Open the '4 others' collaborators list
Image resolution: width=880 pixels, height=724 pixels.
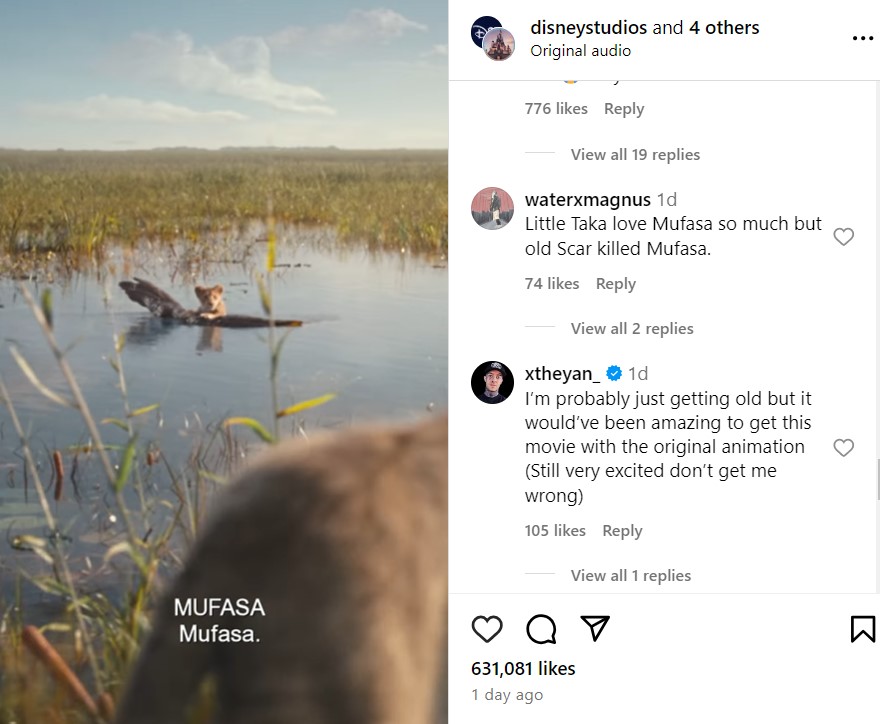click(724, 28)
